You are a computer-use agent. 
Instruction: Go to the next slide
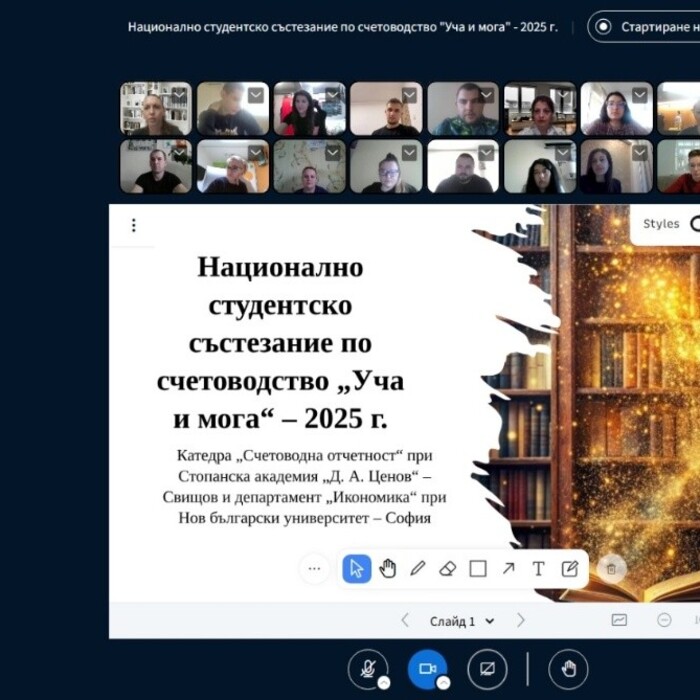520,621
